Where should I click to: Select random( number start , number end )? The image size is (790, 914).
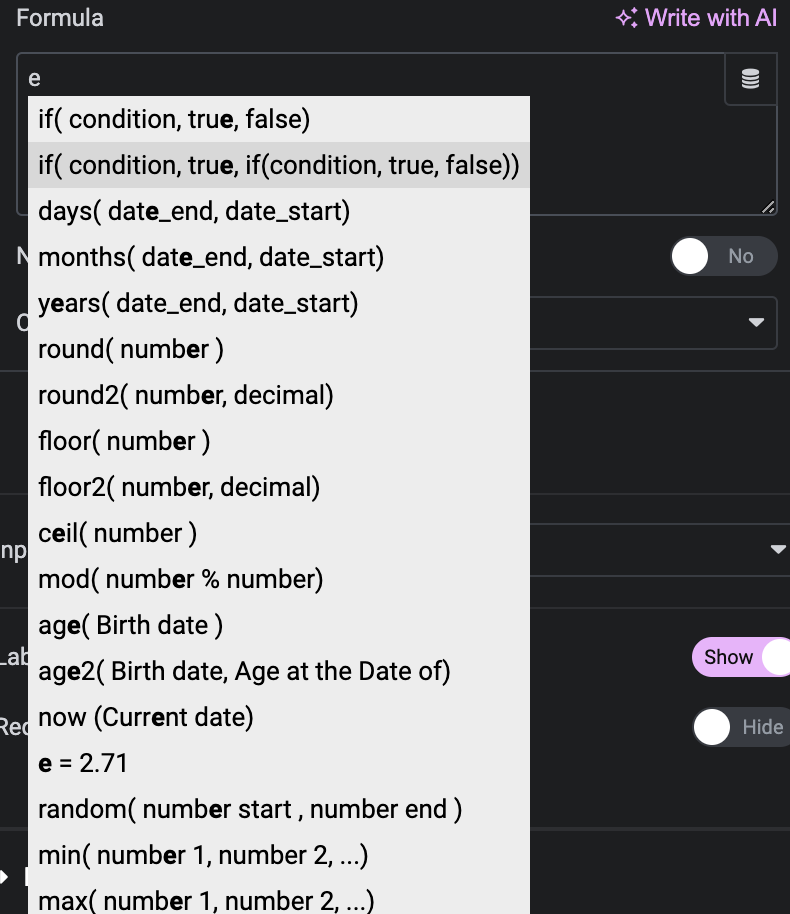279,810
